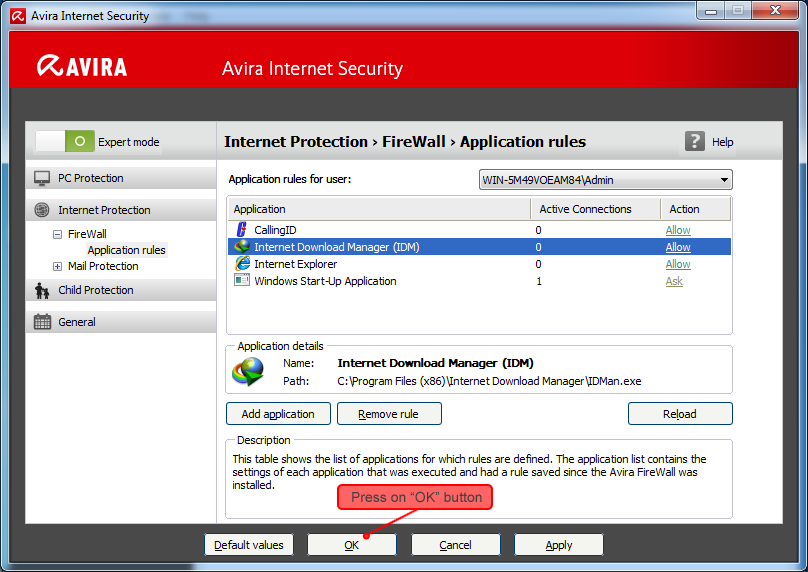Image resolution: width=808 pixels, height=572 pixels.
Task: Open the PC Protection section
Action: click(x=121, y=178)
